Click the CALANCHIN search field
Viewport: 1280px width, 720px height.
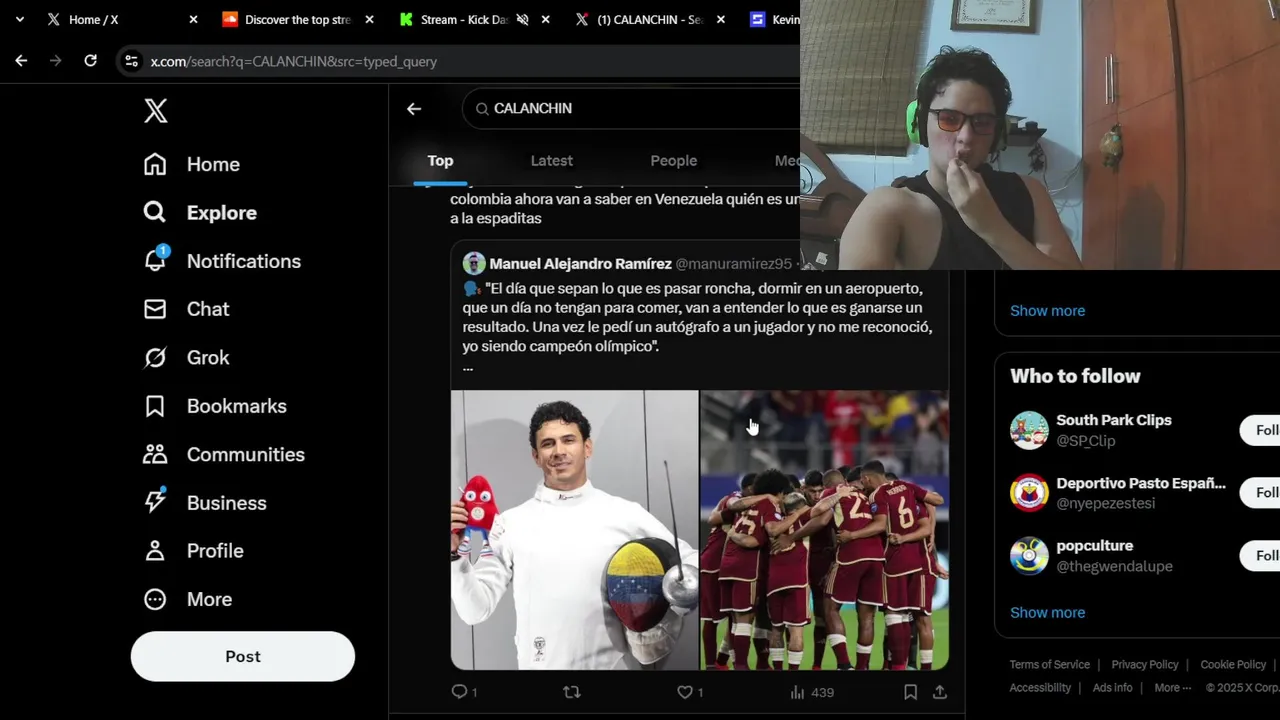631,108
